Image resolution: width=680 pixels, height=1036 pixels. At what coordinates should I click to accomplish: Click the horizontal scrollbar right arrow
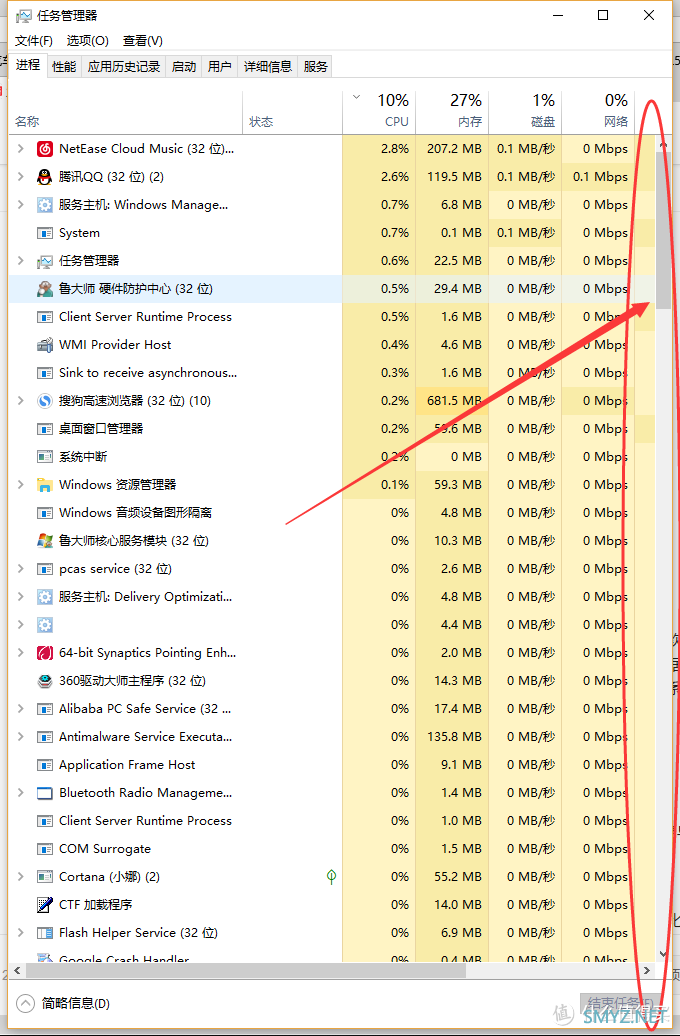click(647, 971)
